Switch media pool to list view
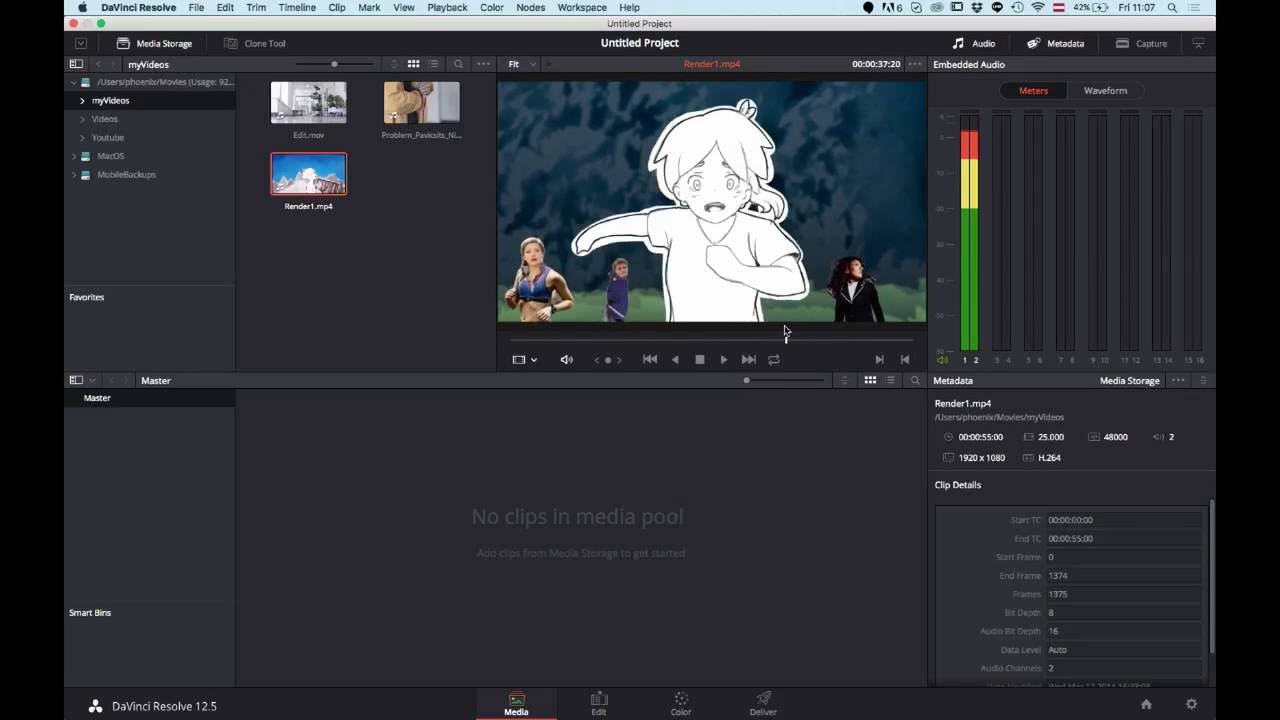 point(890,381)
